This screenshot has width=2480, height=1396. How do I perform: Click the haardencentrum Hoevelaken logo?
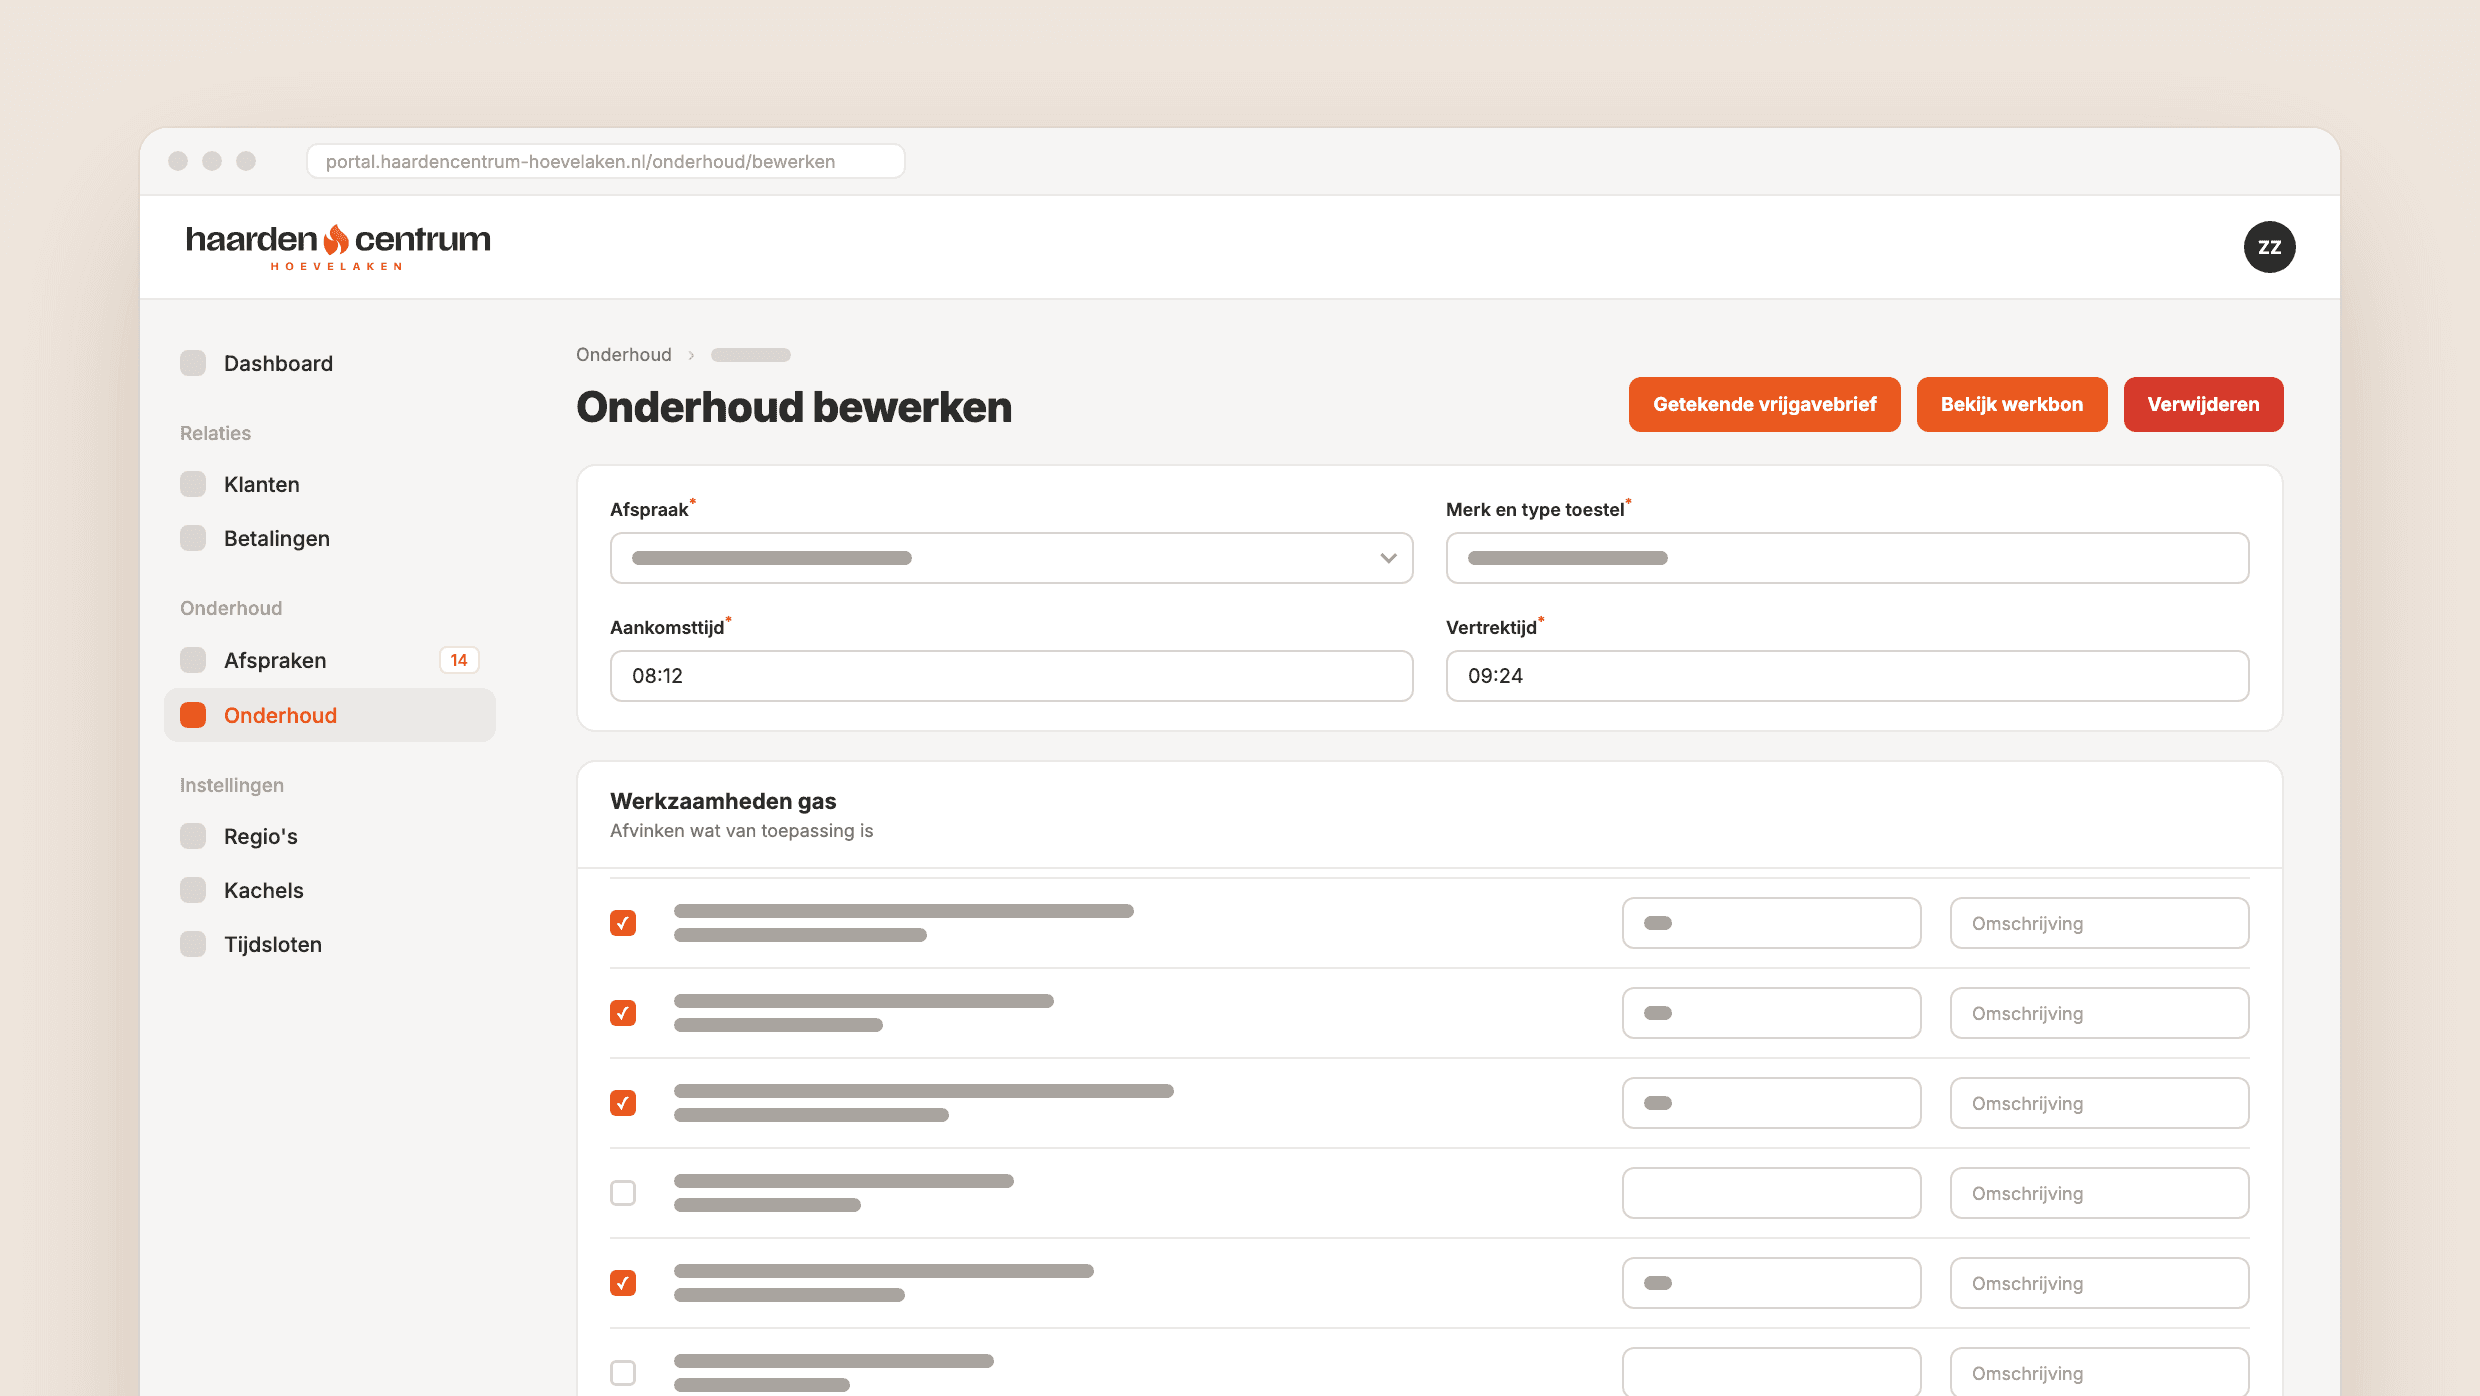point(338,246)
